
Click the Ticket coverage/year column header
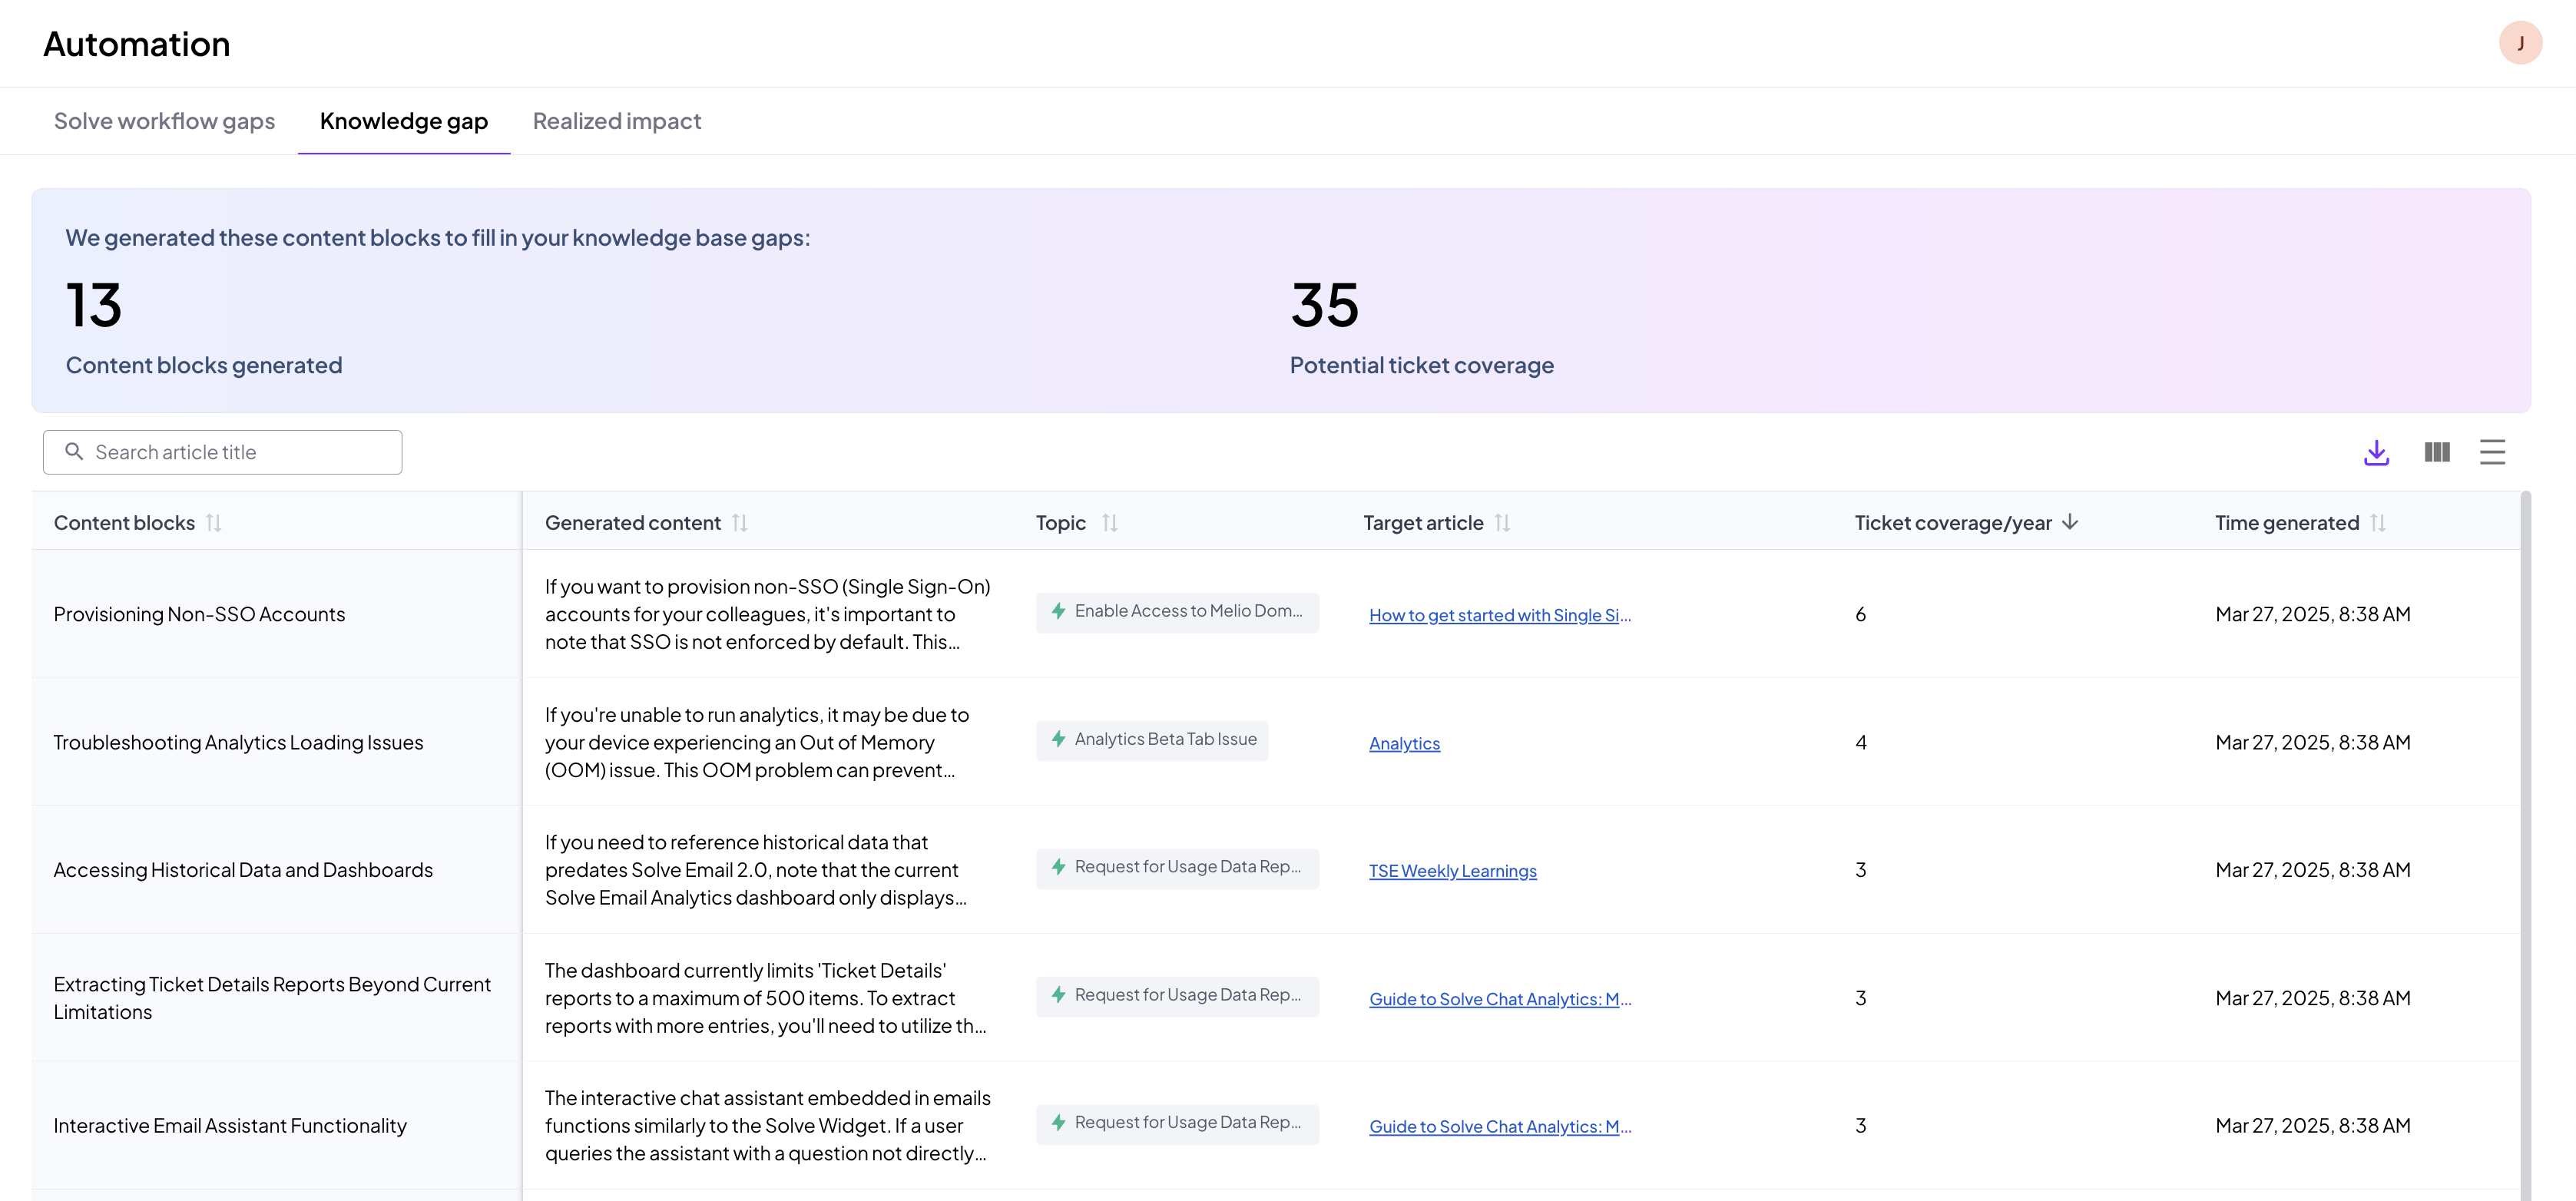pyautogui.click(x=1952, y=523)
